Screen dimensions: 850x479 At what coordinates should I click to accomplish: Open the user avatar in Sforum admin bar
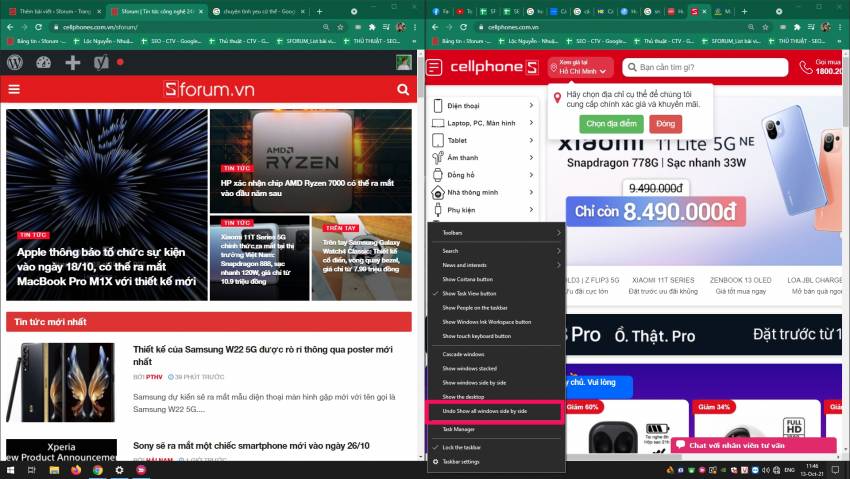[403, 62]
